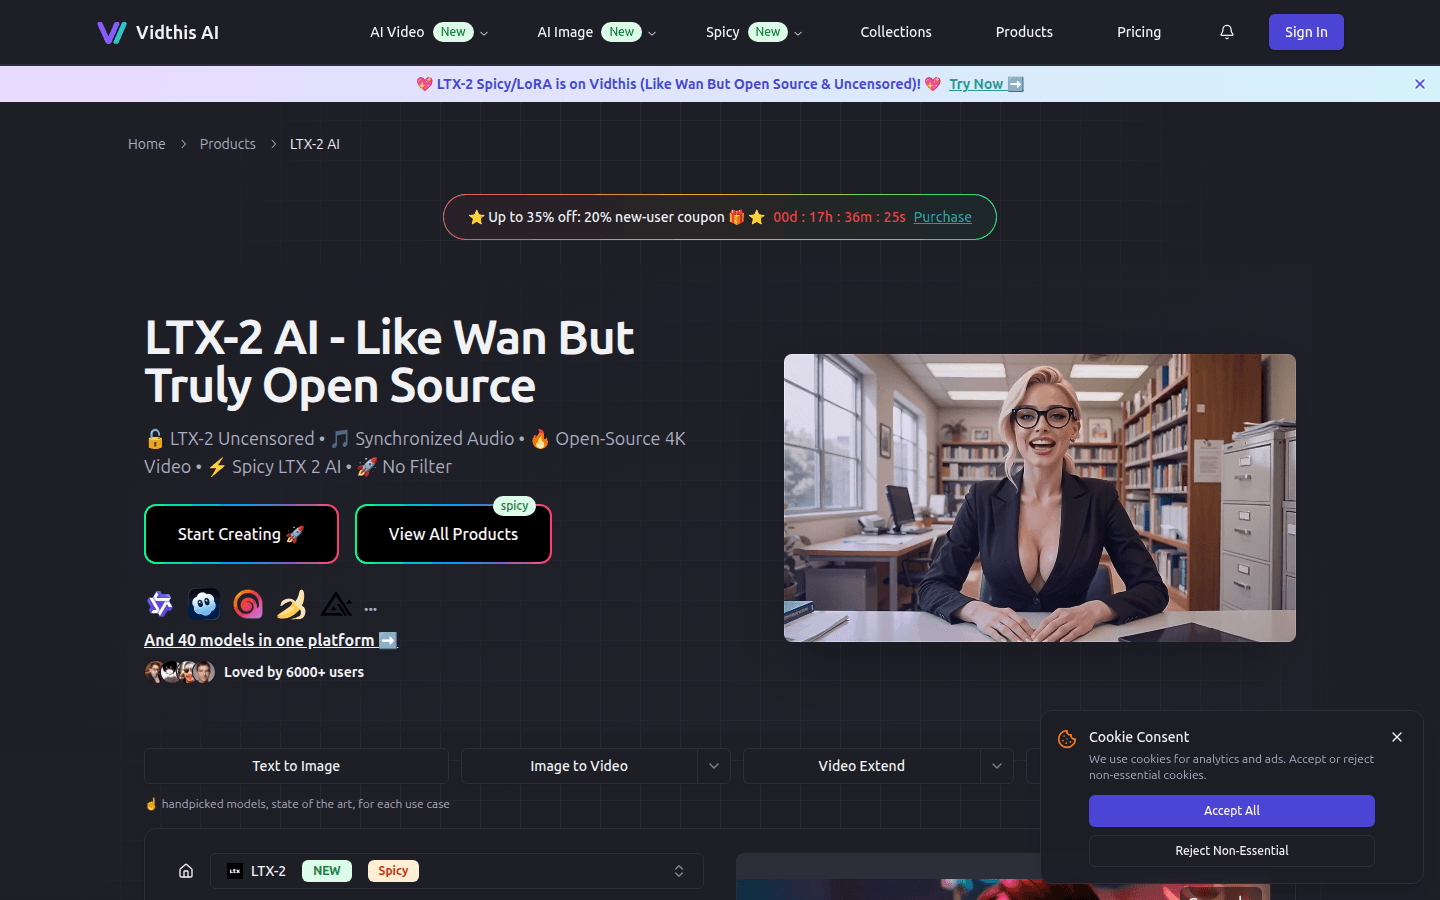Click the 'LTX-2 AI' breadcrumb text
Viewport: 1440px width, 900px height.
click(x=315, y=144)
